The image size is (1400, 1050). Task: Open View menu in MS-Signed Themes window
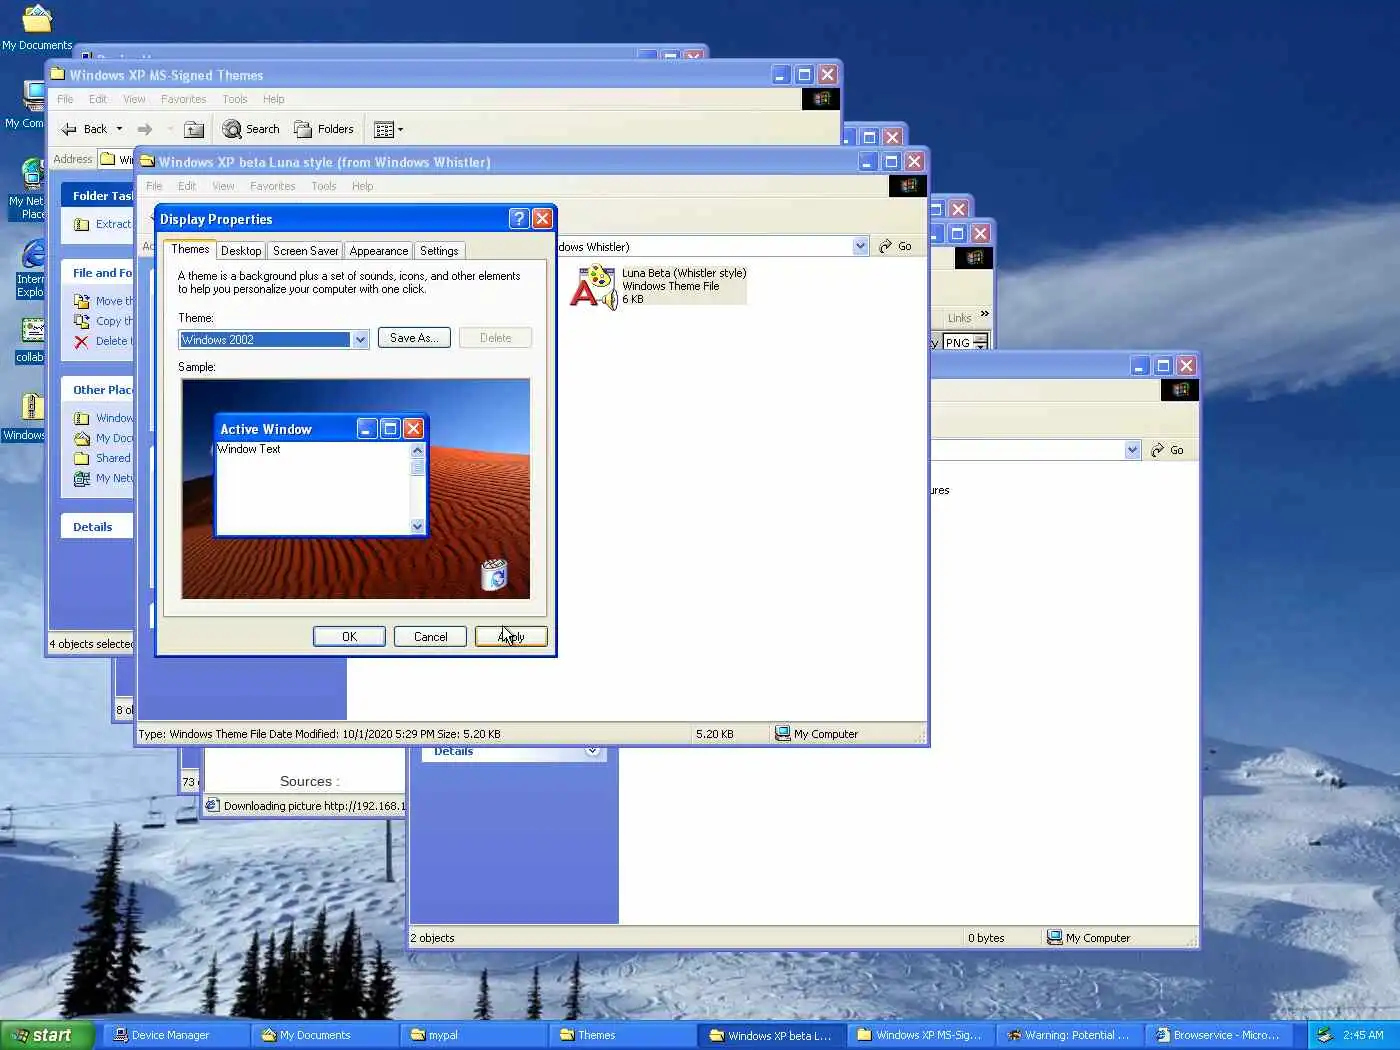(134, 99)
